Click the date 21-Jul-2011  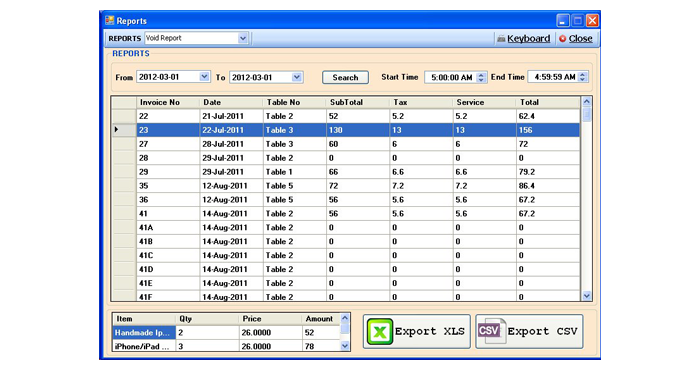[223, 116]
